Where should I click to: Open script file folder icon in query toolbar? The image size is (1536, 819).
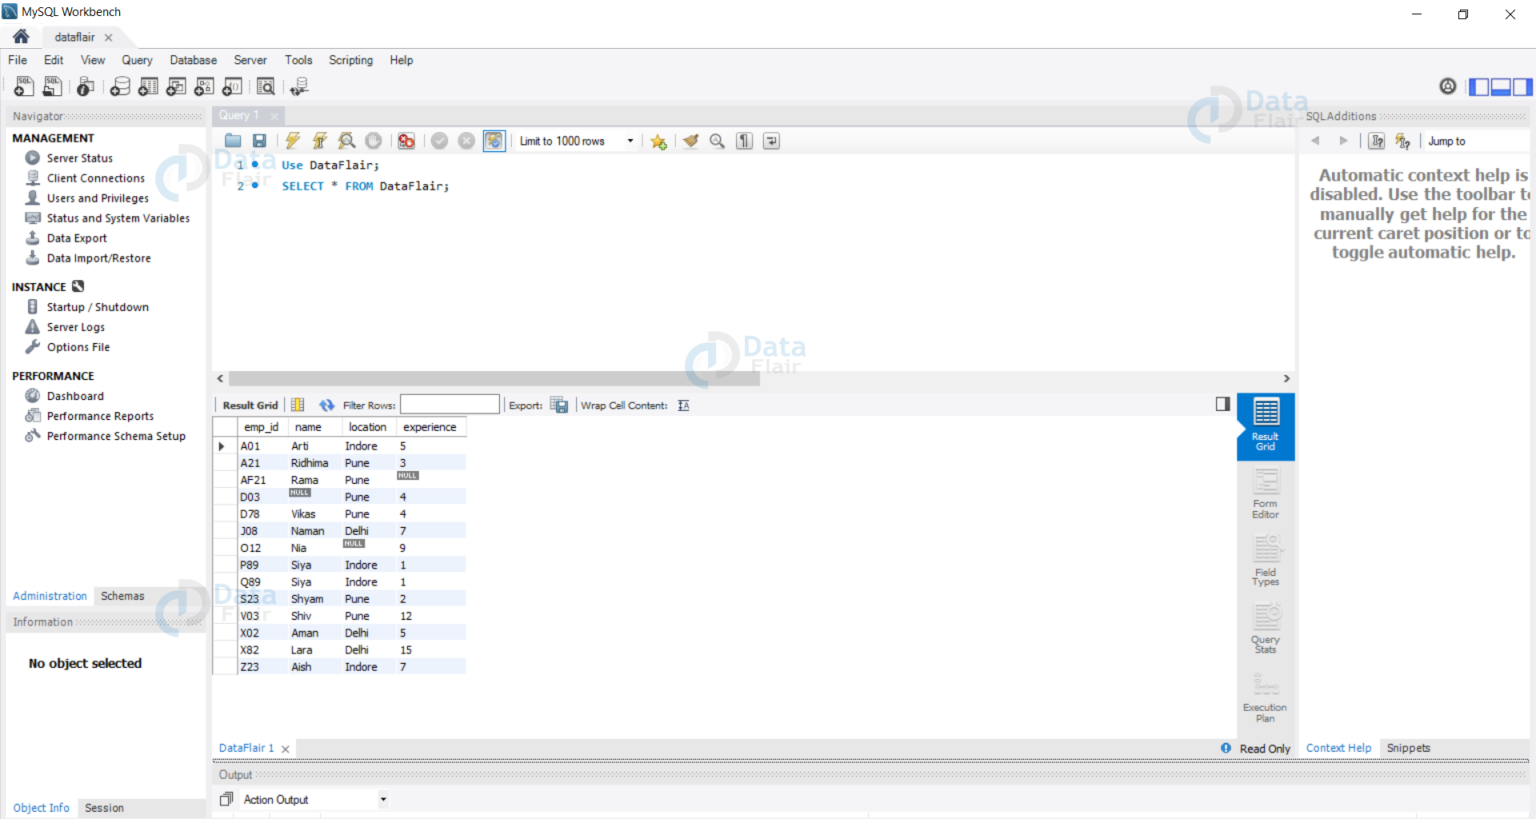pos(233,141)
